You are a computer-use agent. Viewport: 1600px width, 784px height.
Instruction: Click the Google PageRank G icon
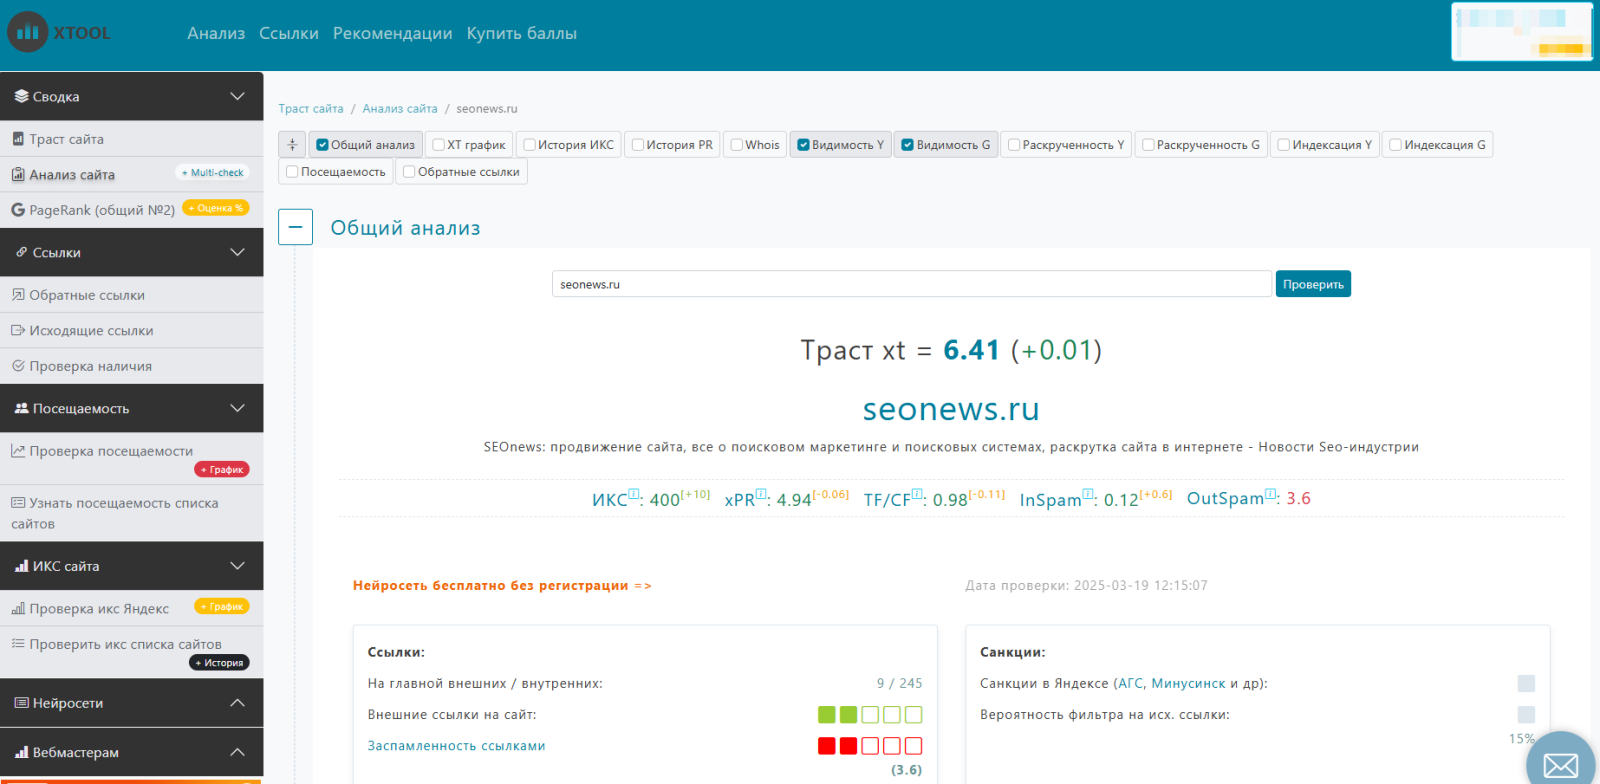coord(18,210)
